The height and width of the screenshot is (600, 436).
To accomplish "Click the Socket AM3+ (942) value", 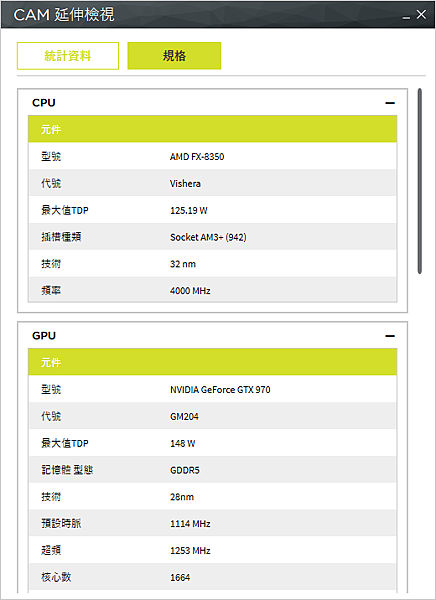I will 208,237.
